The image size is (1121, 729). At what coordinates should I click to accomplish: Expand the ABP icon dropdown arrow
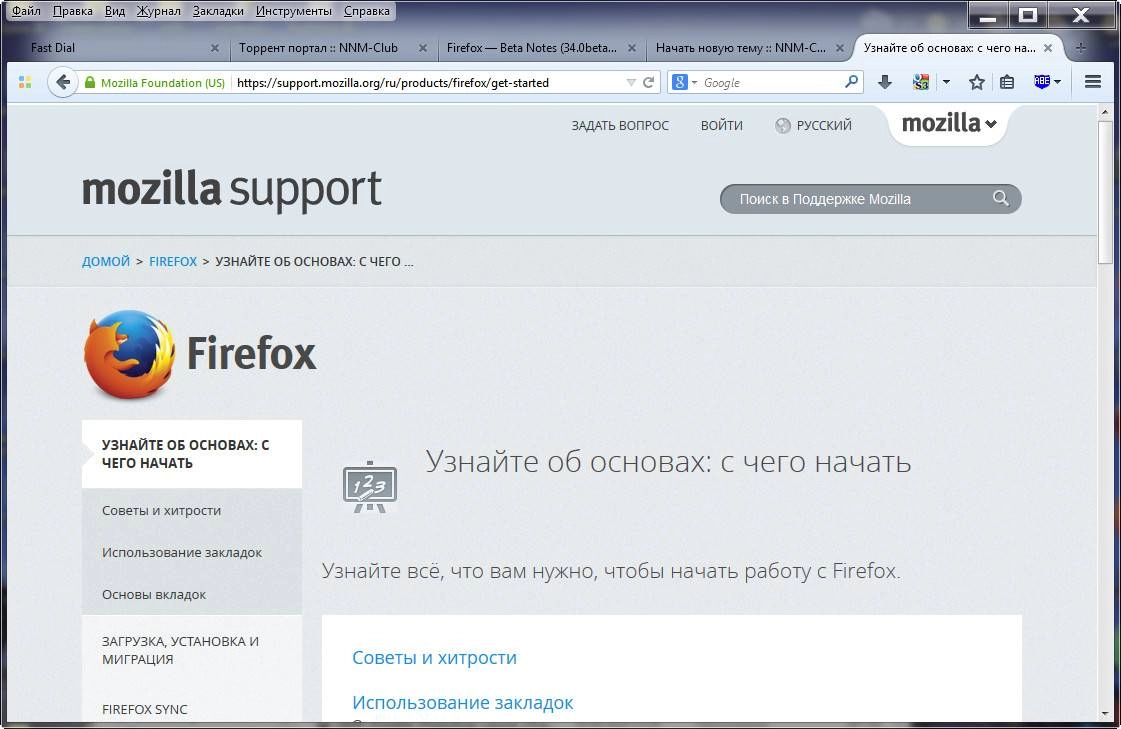coord(1057,82)
